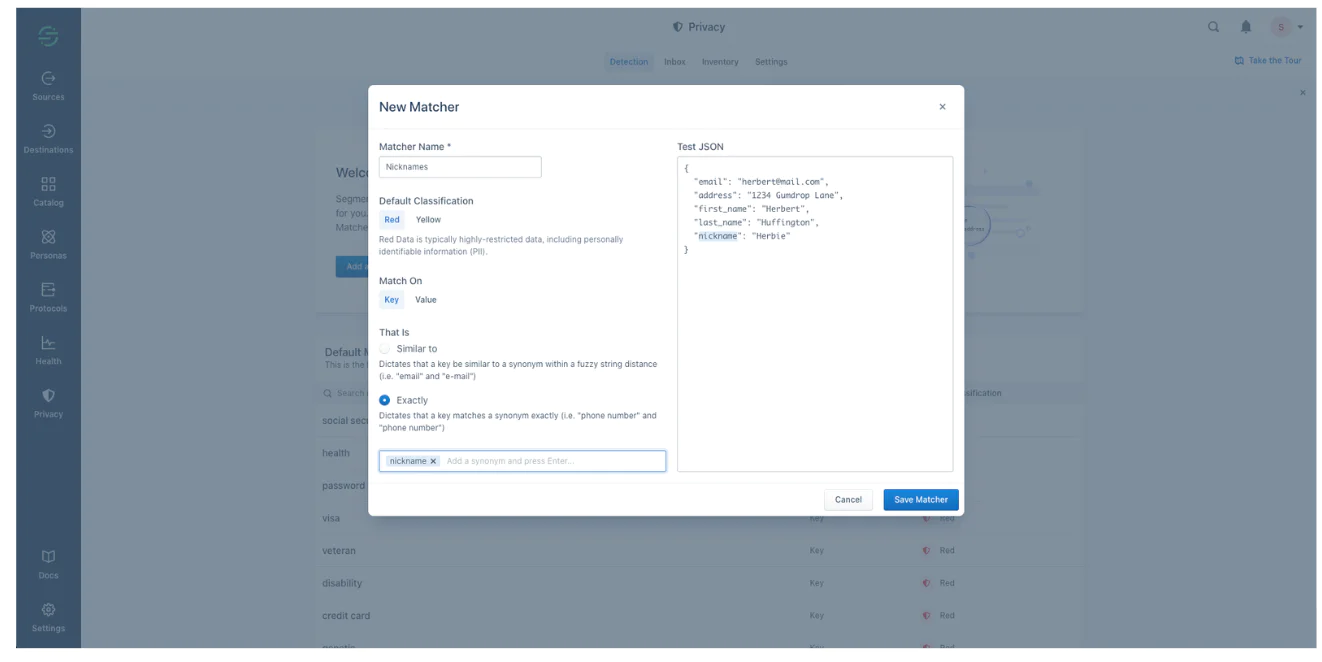Select the Exactly matching option
The width and height of the screenshot is (1322, 662).
384,400
